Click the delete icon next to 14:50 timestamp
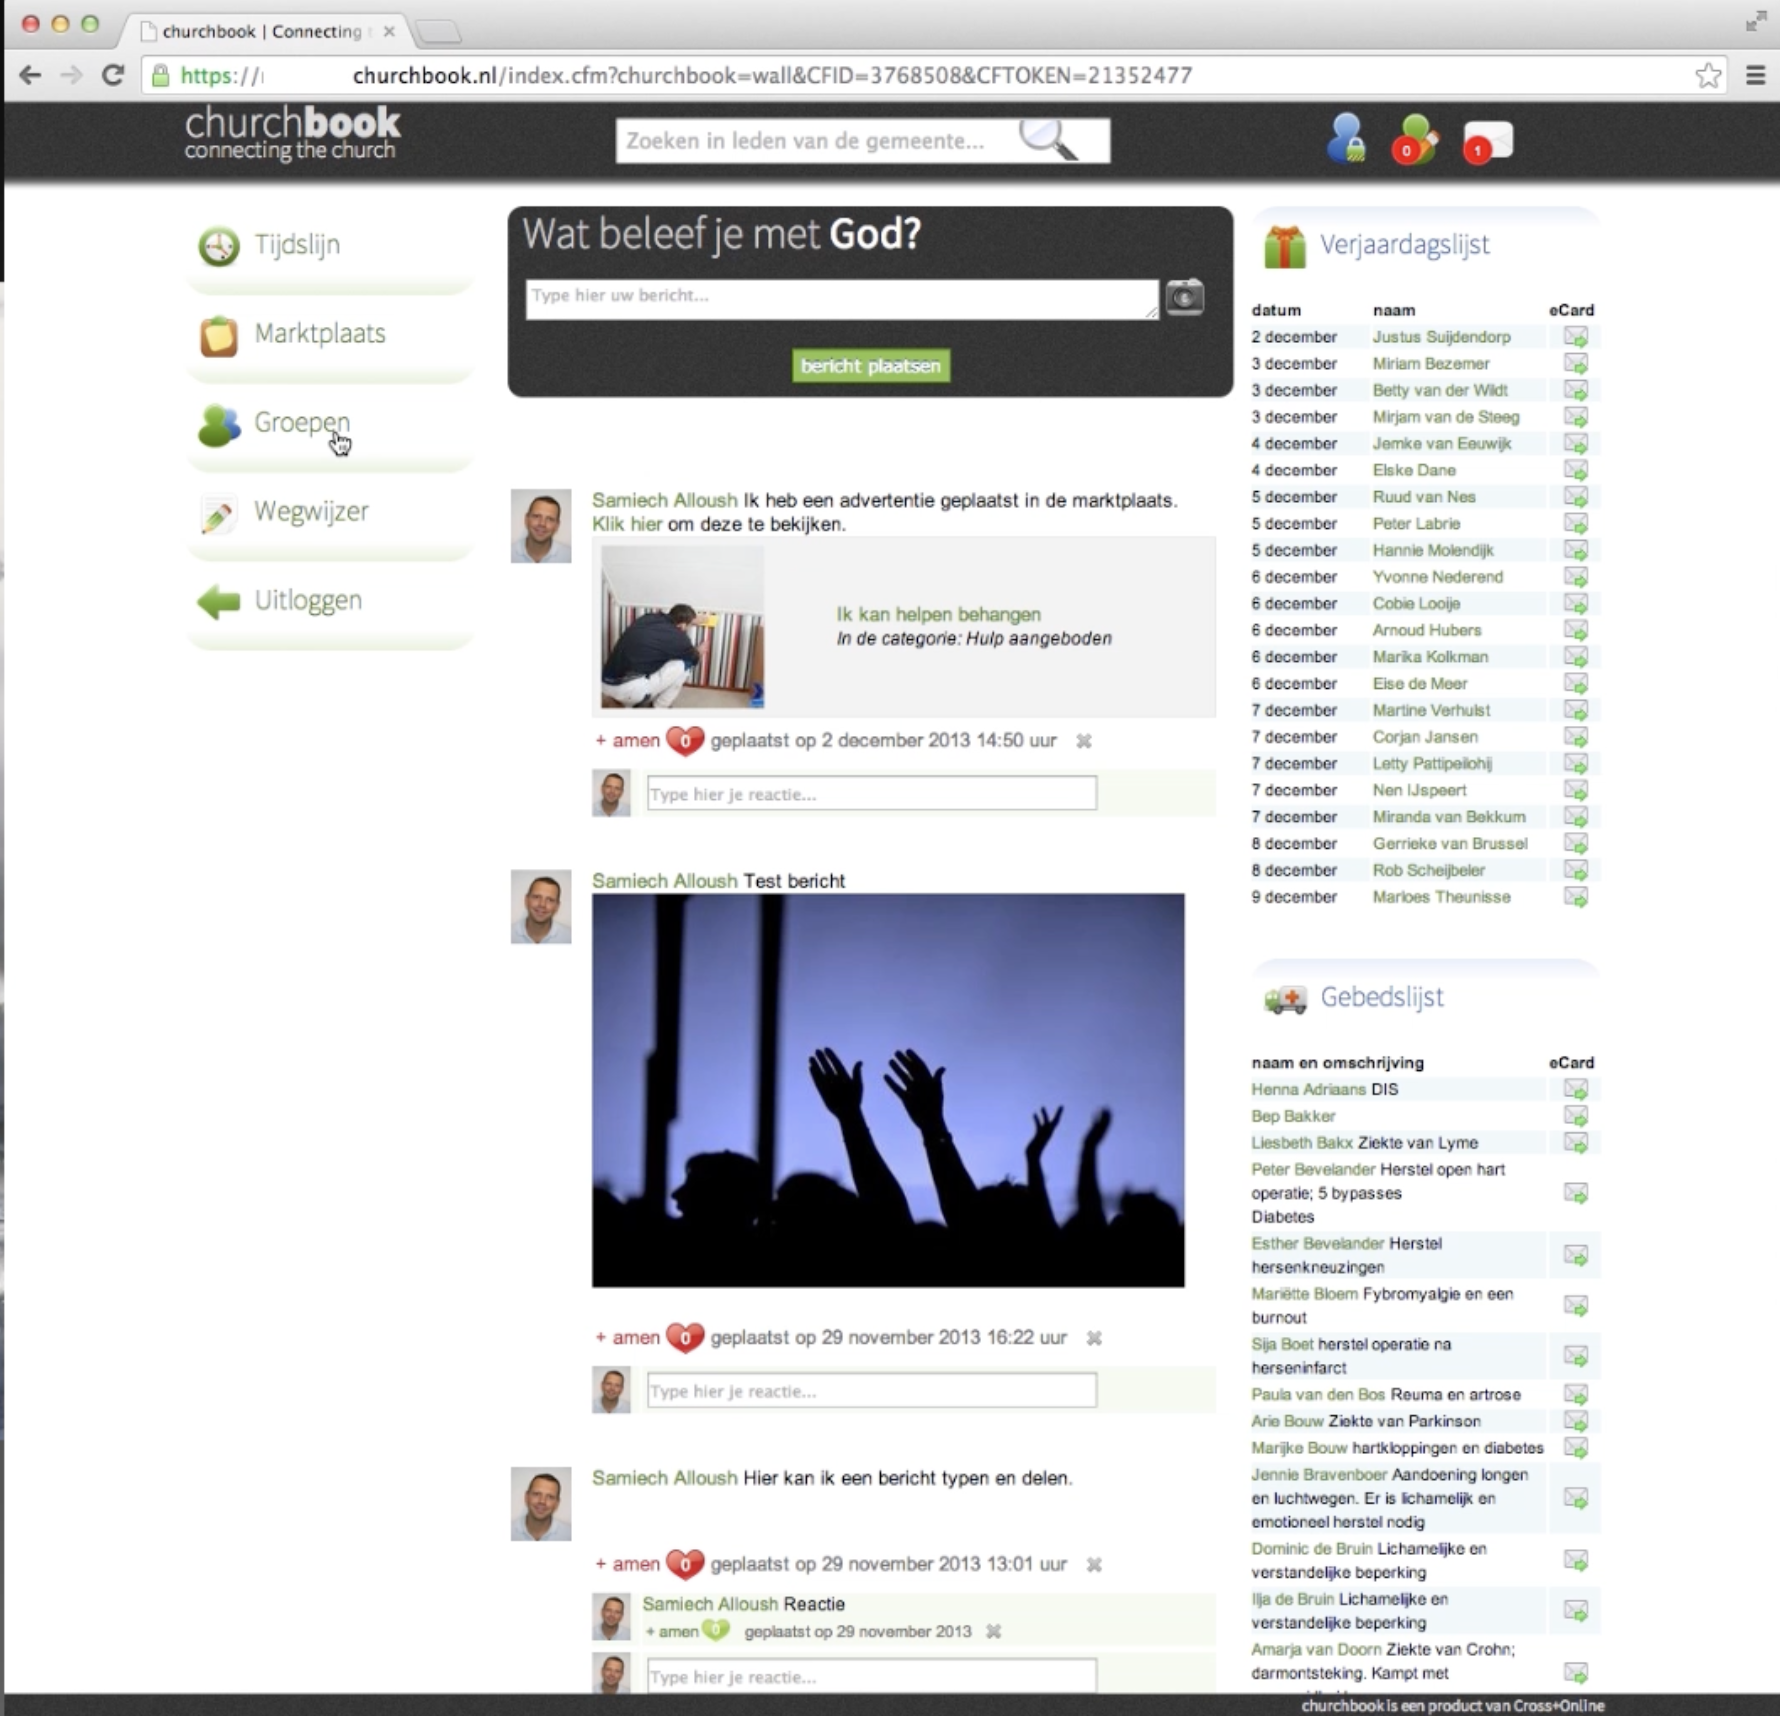Viewport: 1780px width, 1716px height. pyautogui.click(x=1083, y=742)
